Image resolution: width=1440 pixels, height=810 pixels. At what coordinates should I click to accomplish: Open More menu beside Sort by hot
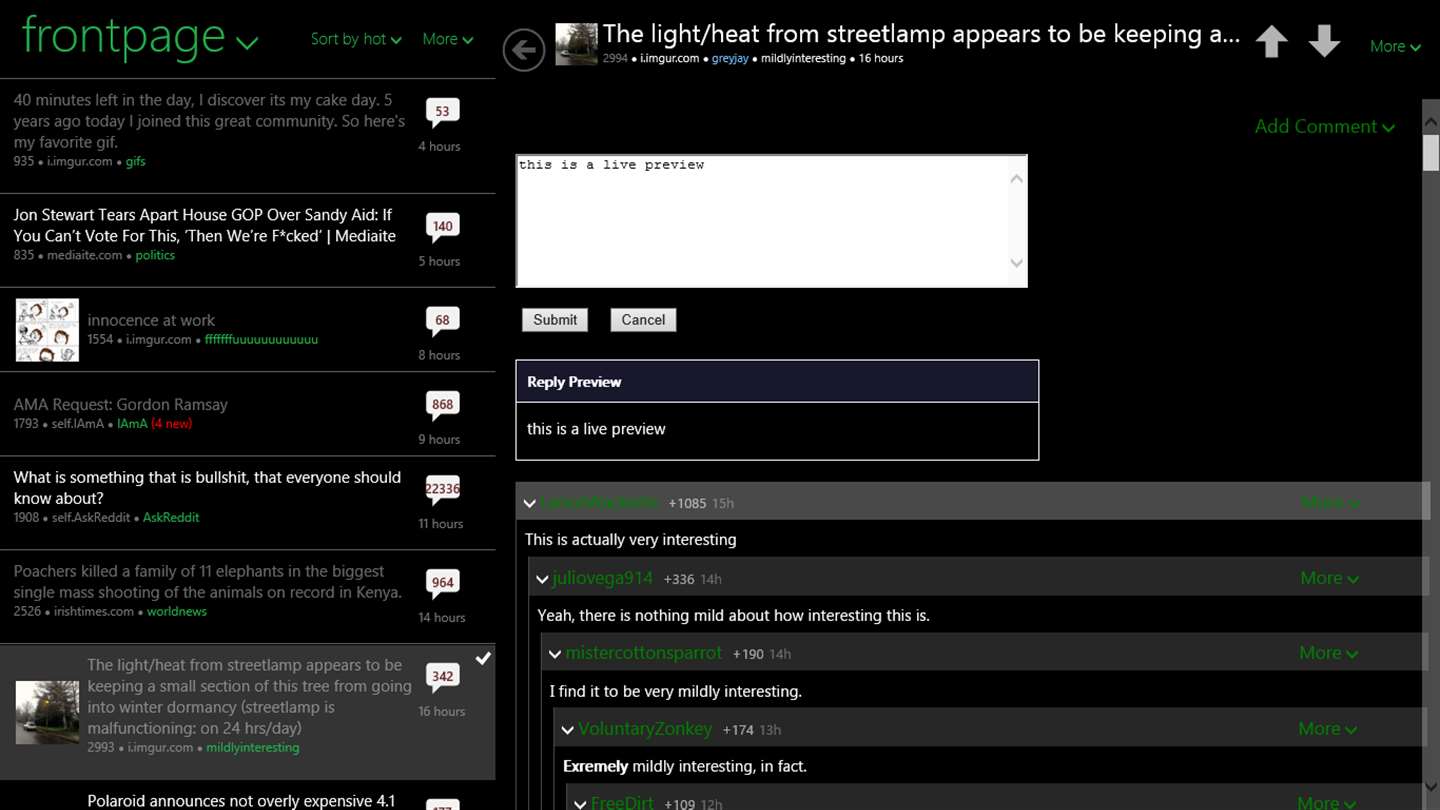[x=447, y=39]
